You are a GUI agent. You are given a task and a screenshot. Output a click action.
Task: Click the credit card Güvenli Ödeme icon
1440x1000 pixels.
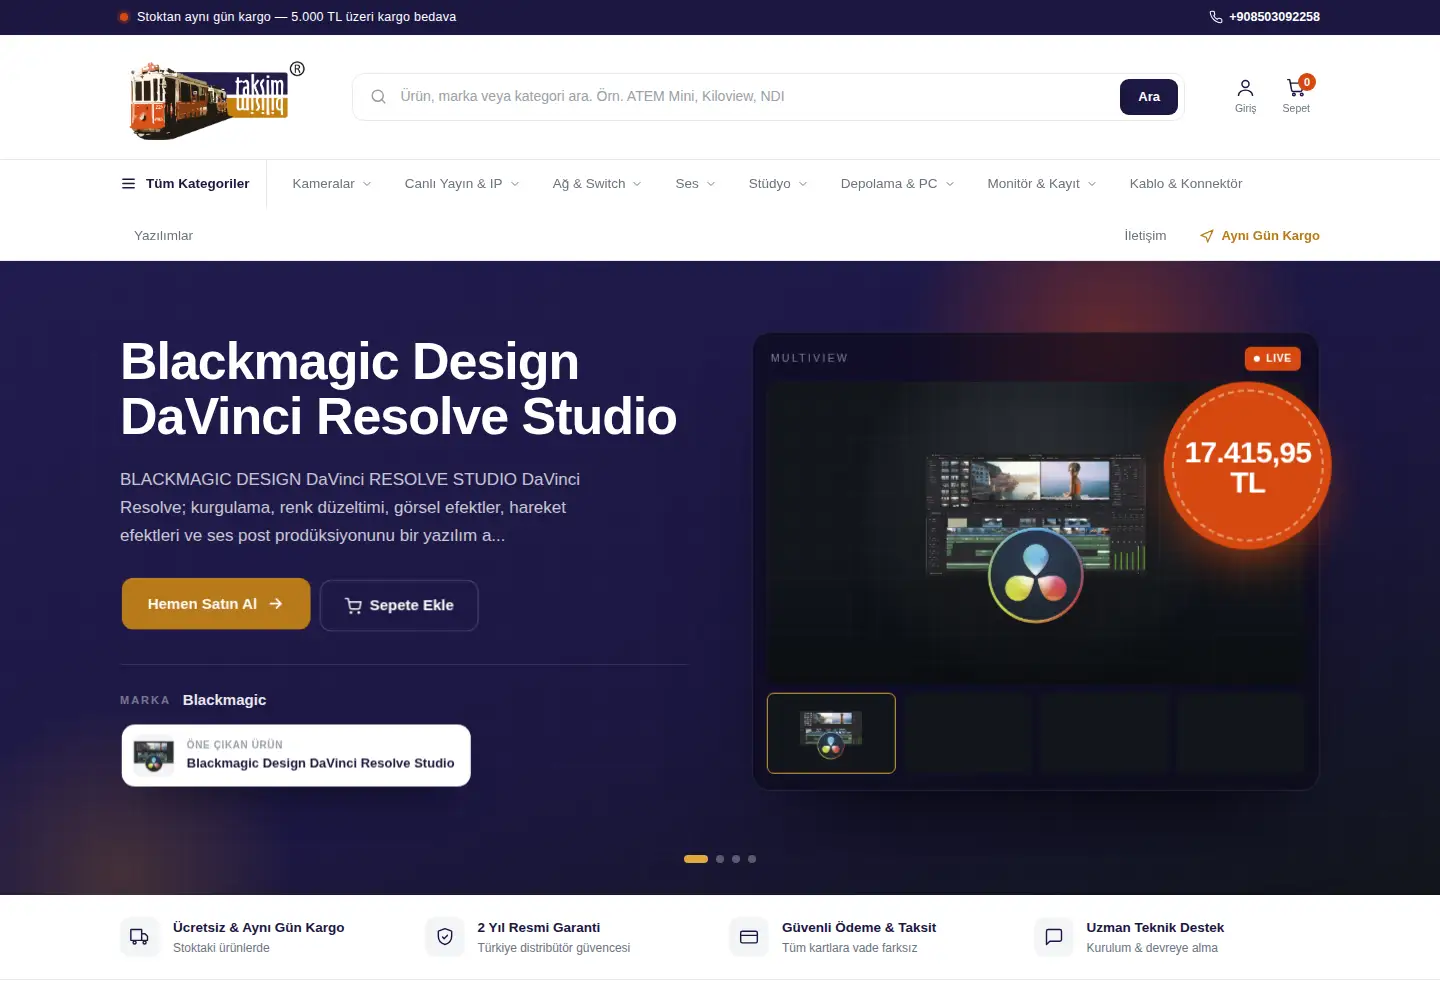[749, 937]
